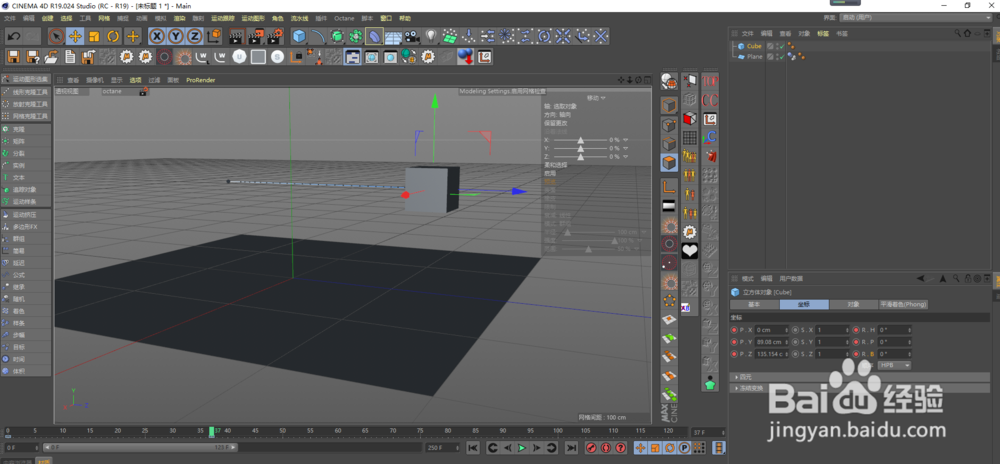1000x464 pixels.
Task: Click the save floppy disk icon
Action: [x=13, y=57]
